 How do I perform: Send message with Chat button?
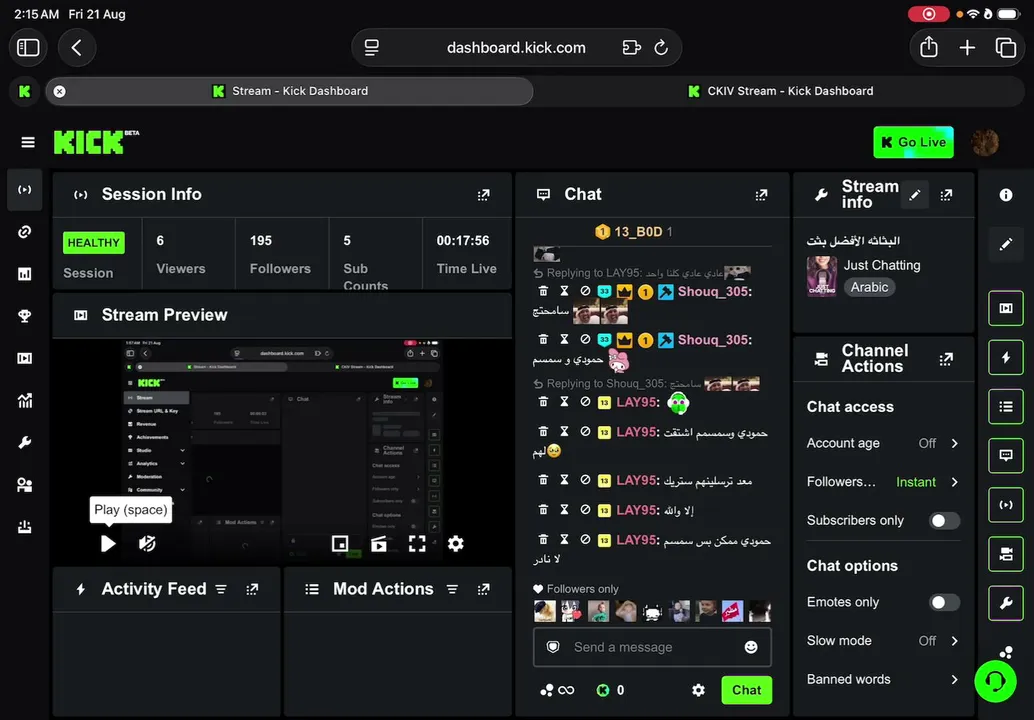(x=746, y=690)
